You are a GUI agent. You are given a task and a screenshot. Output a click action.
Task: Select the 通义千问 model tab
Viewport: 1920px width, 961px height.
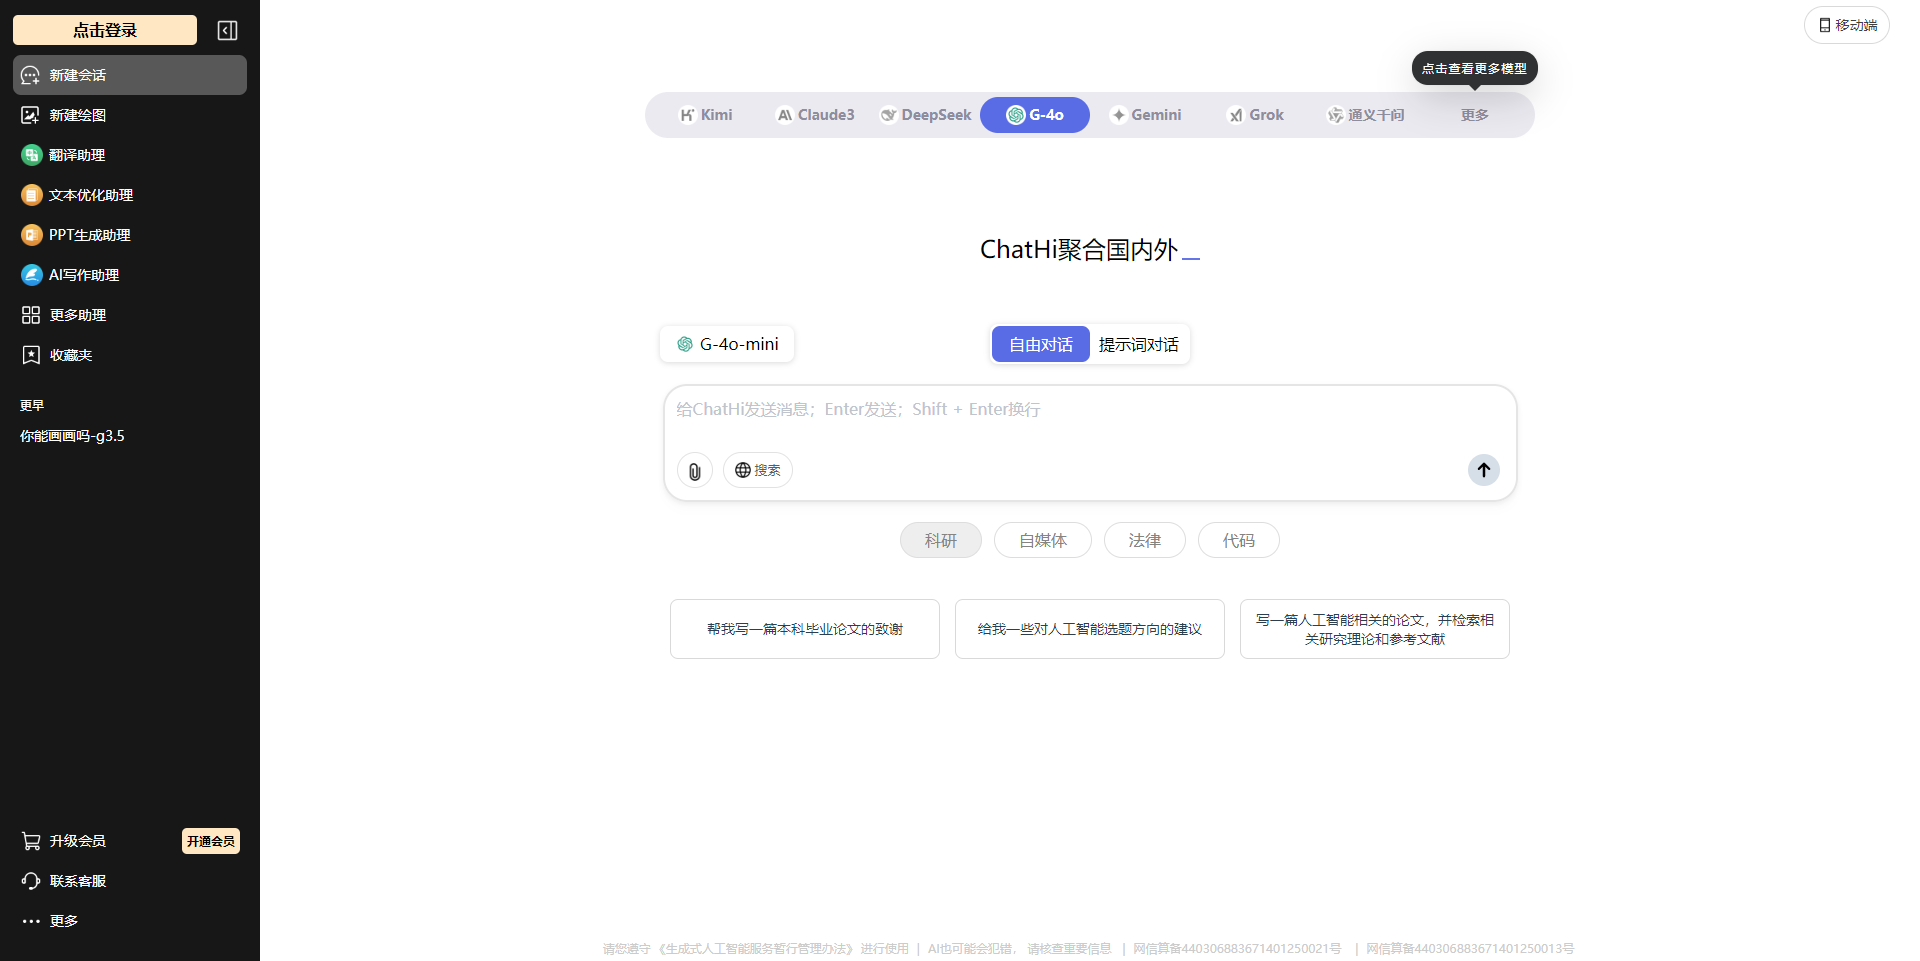coord(1366,115)
